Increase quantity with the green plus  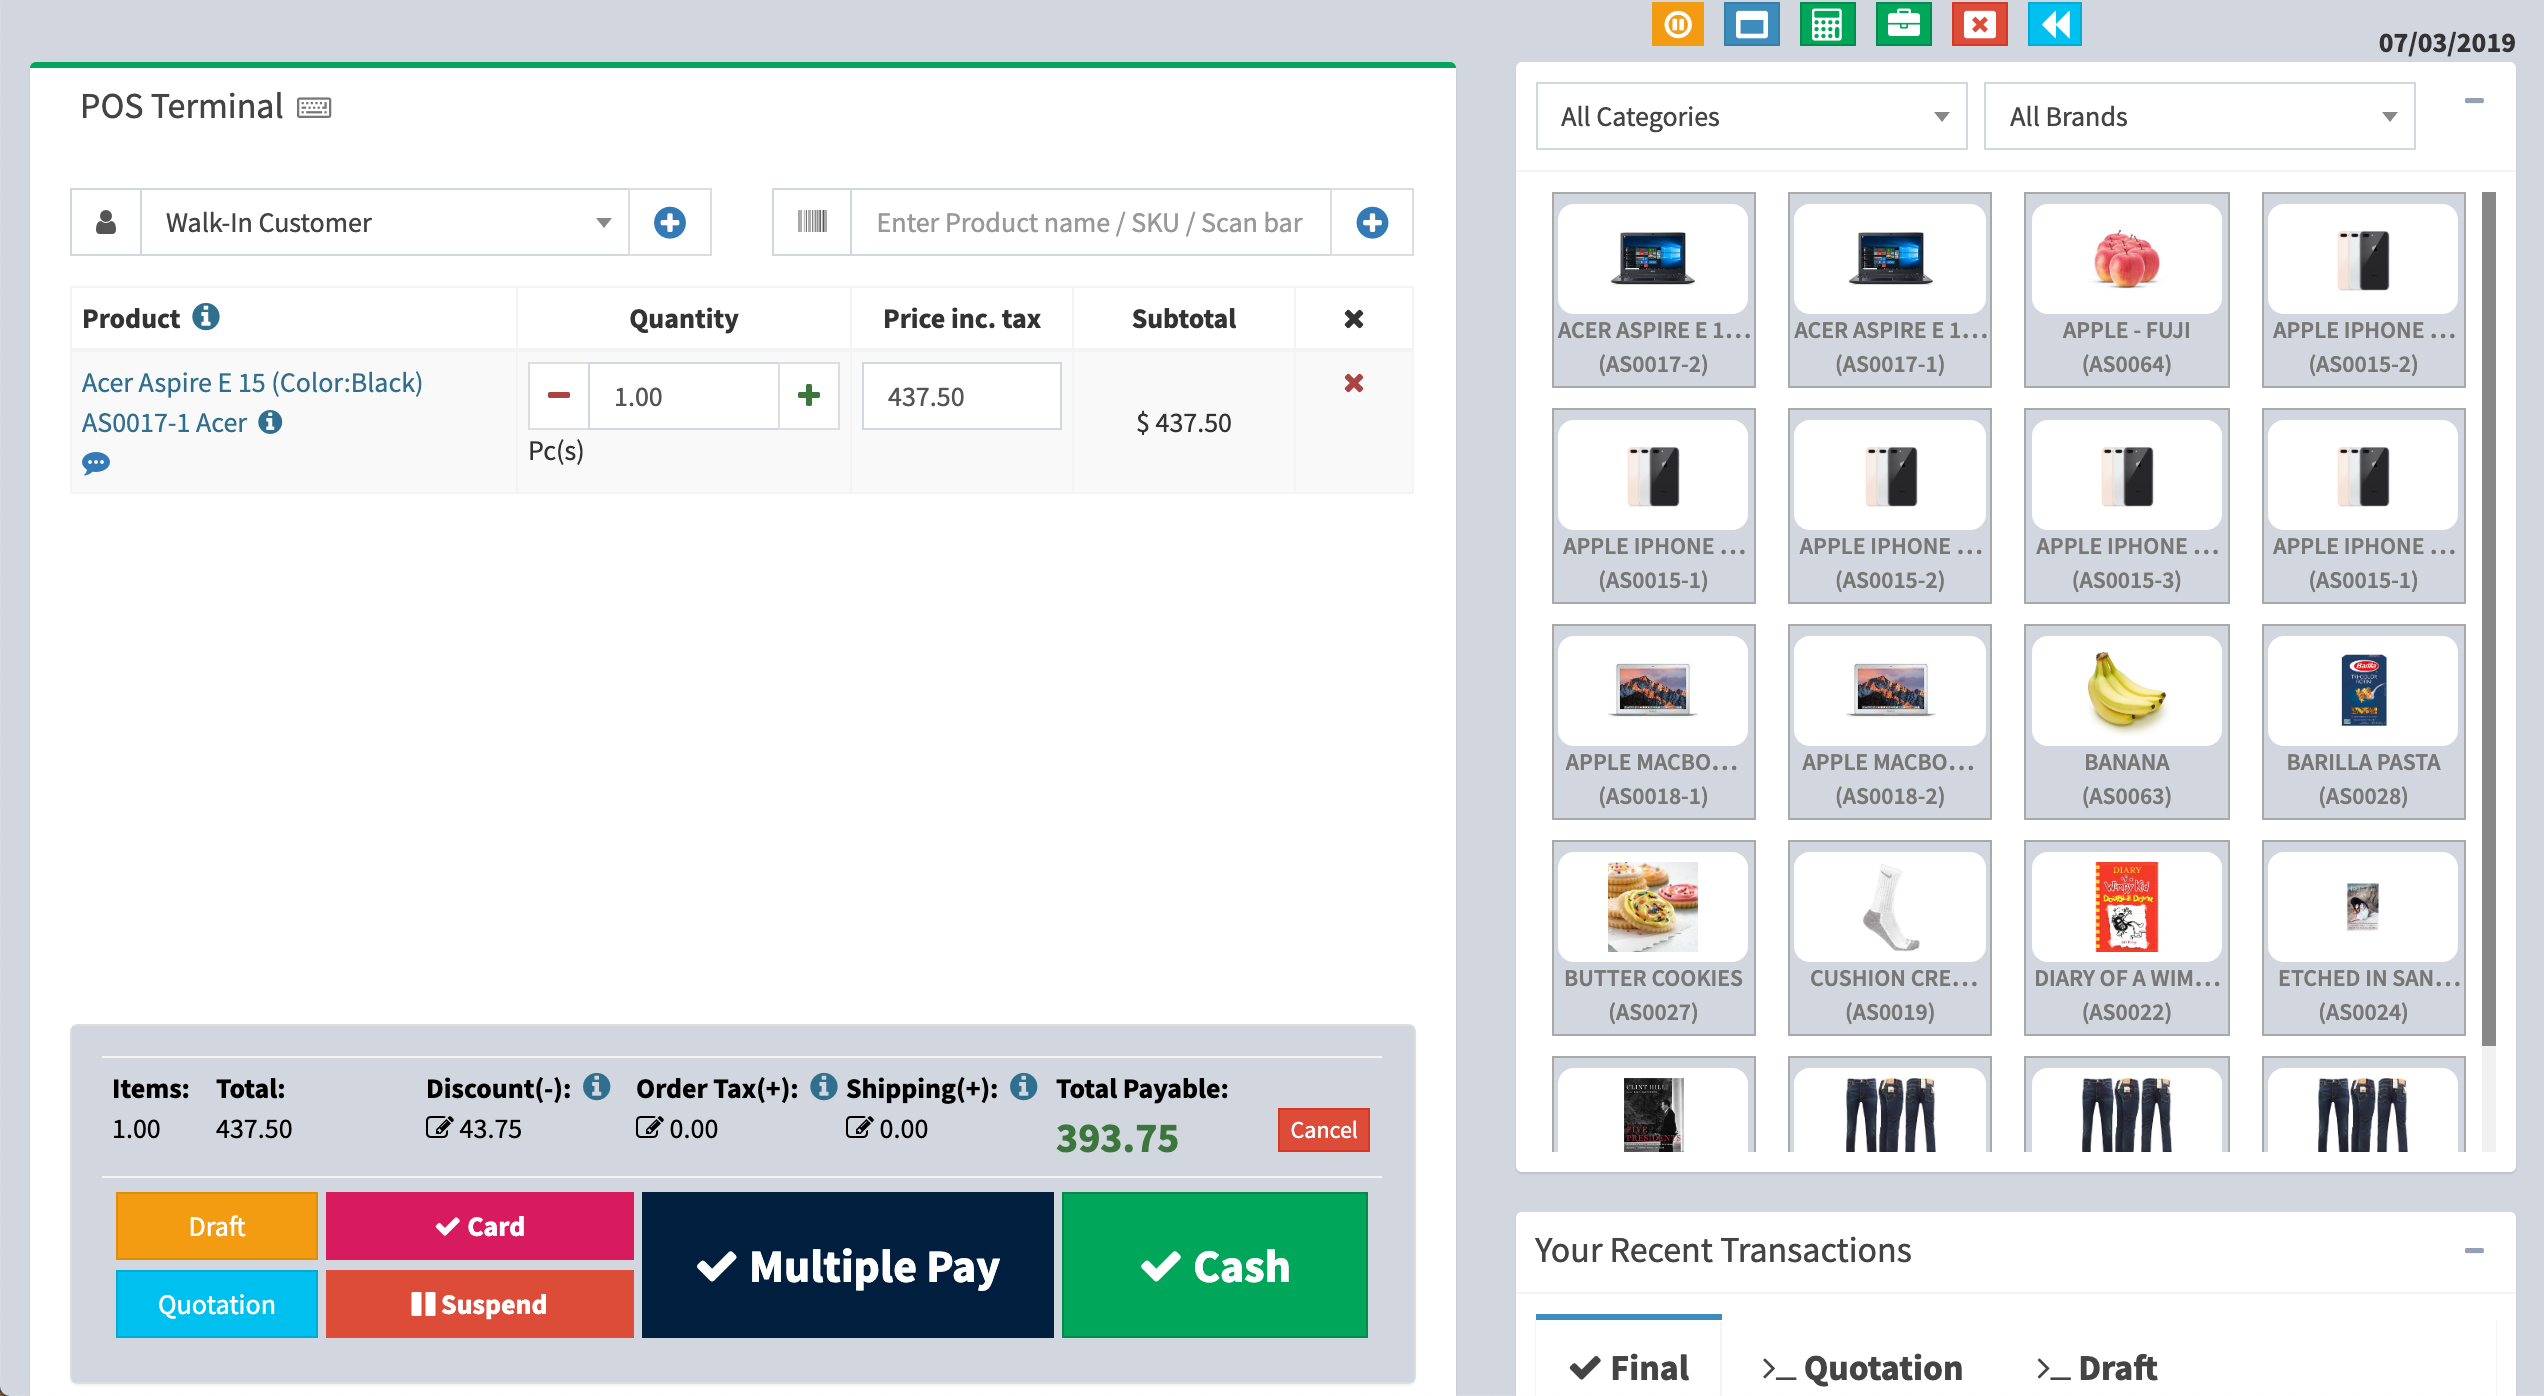click(809, 396)
